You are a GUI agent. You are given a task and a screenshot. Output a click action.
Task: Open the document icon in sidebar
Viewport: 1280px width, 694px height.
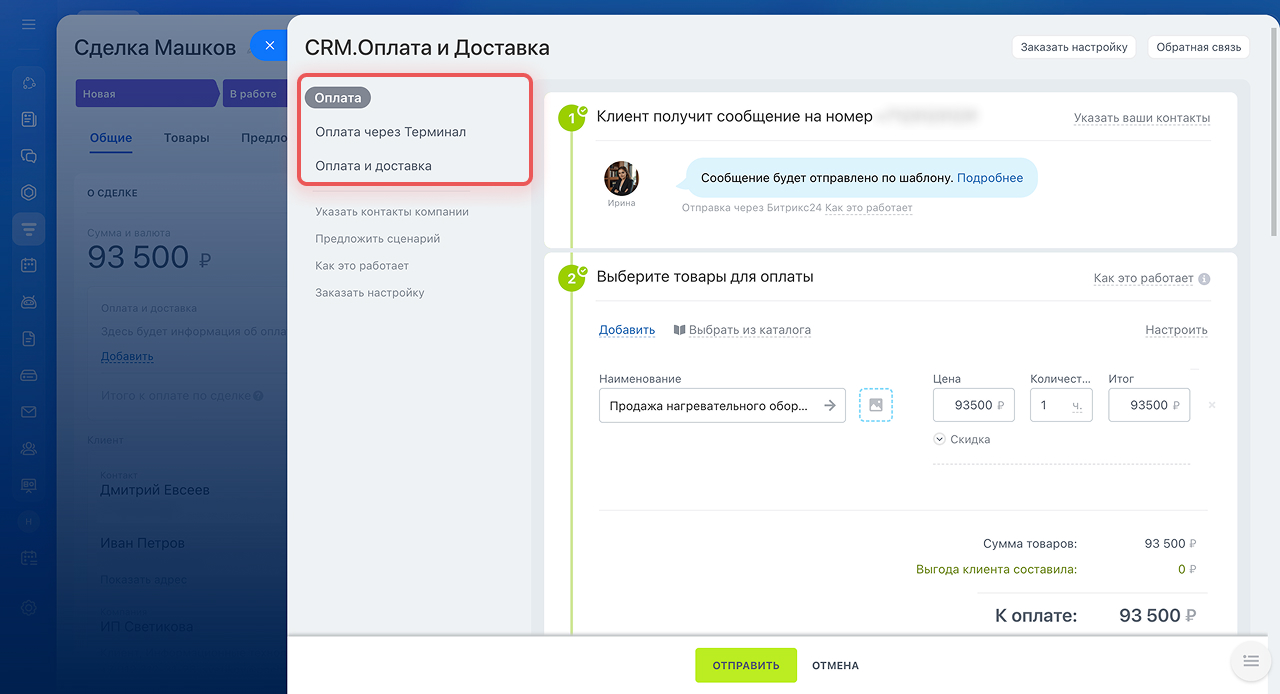coord(28,338)
